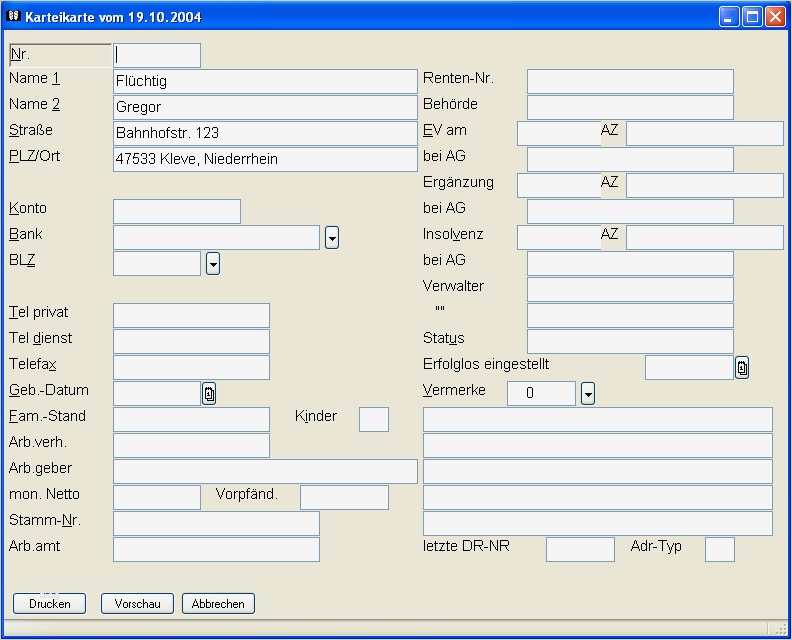Maximize the Karteikarte window

click(x=752, y=16)
